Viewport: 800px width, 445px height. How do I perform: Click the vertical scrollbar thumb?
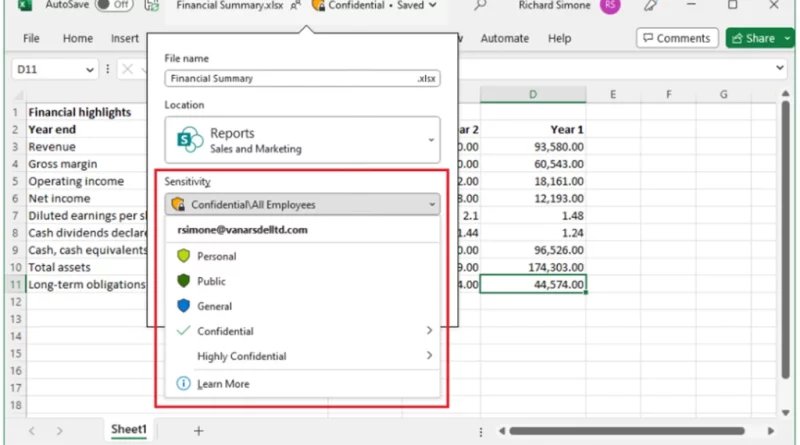pyautogui.click(x=786, y=240)
